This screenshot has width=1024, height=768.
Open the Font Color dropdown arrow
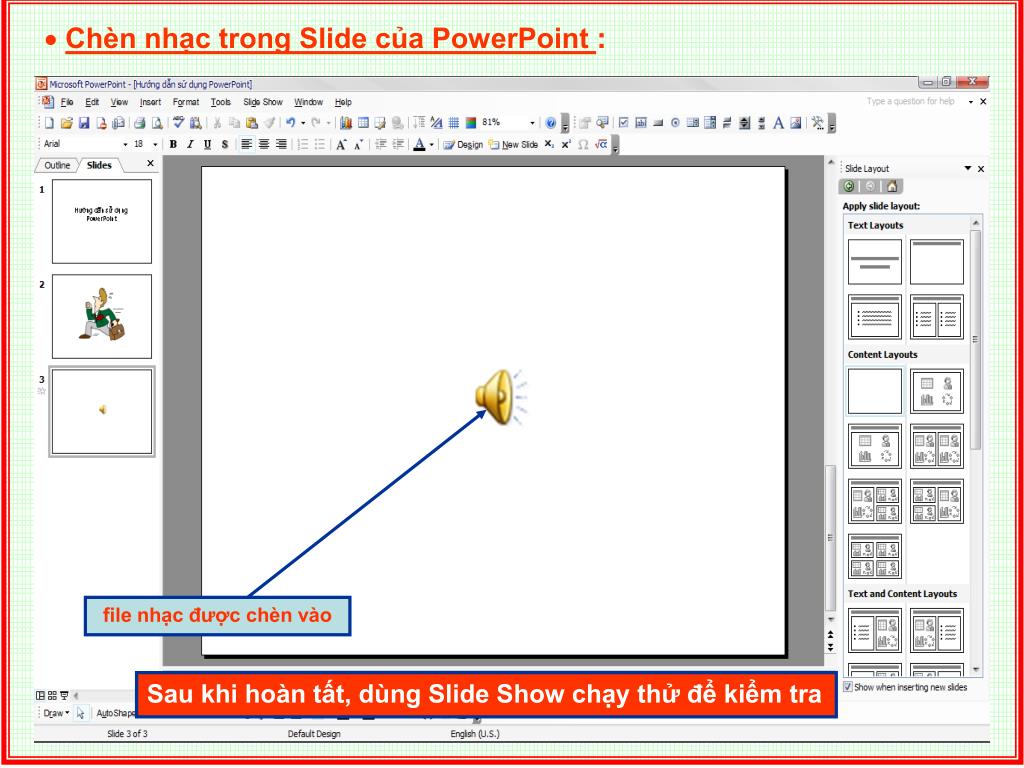pyautogui.click(x=431, y=144)
